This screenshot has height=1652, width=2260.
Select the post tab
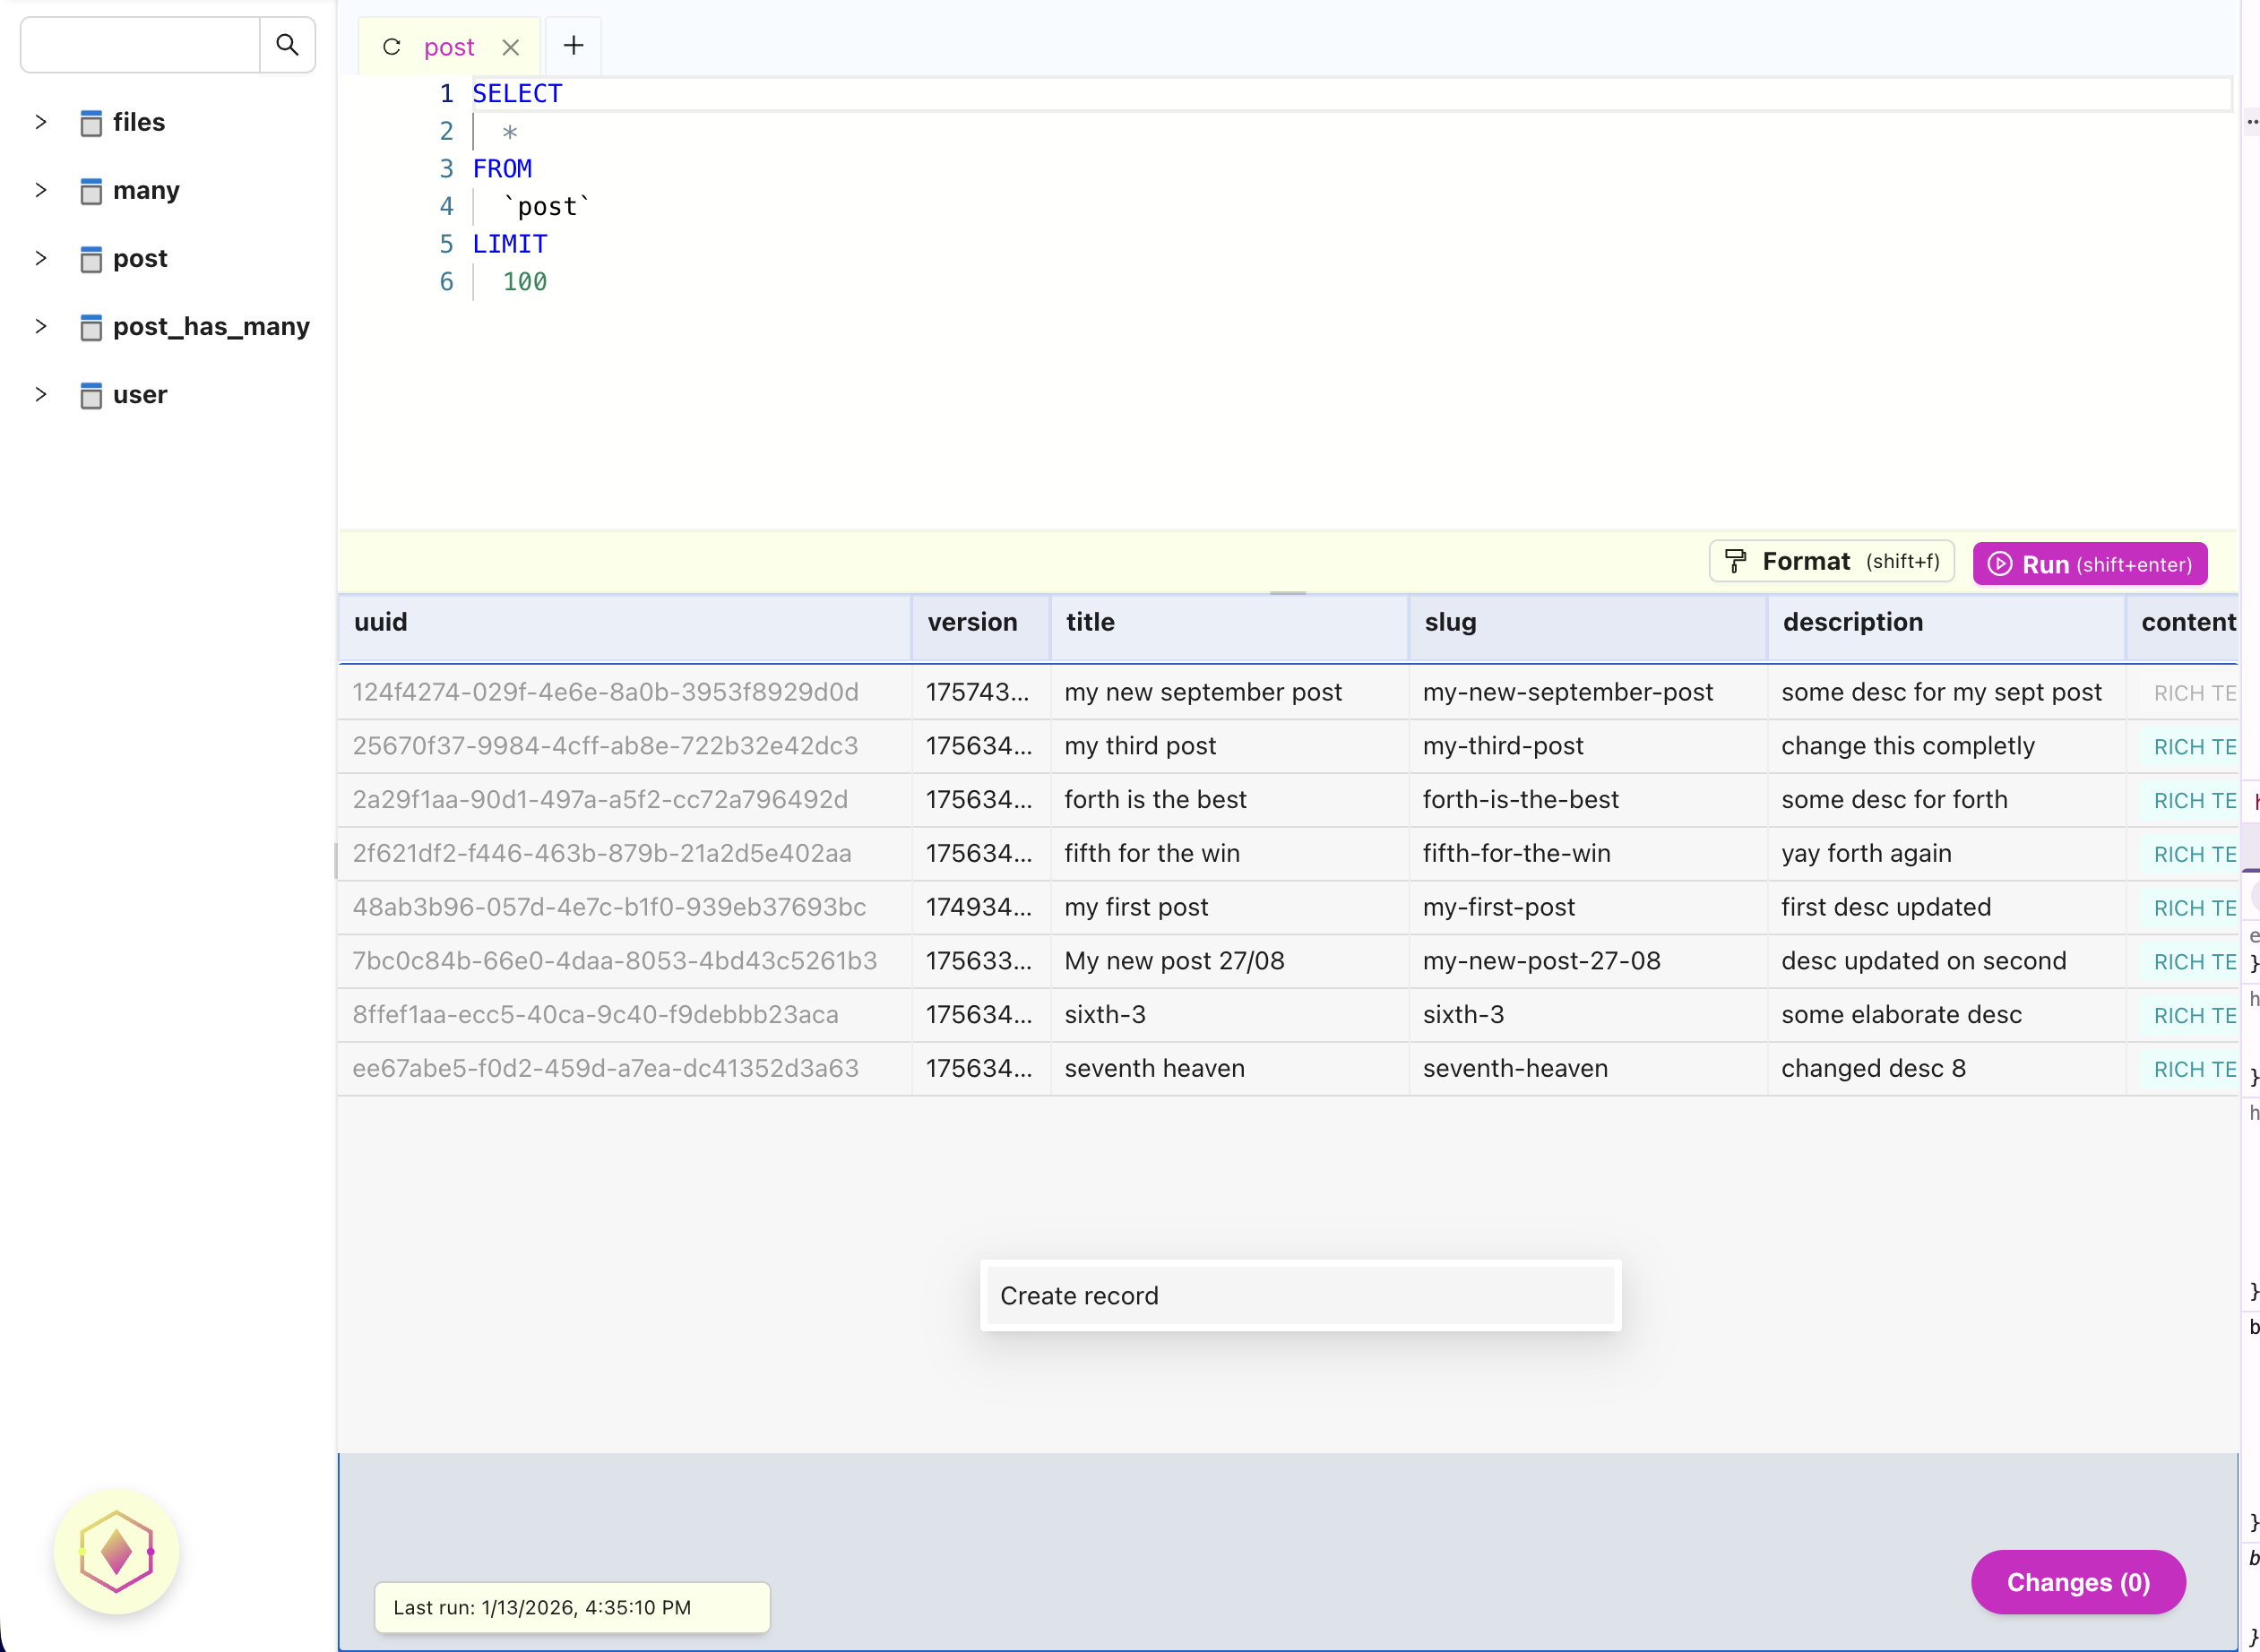449,47
